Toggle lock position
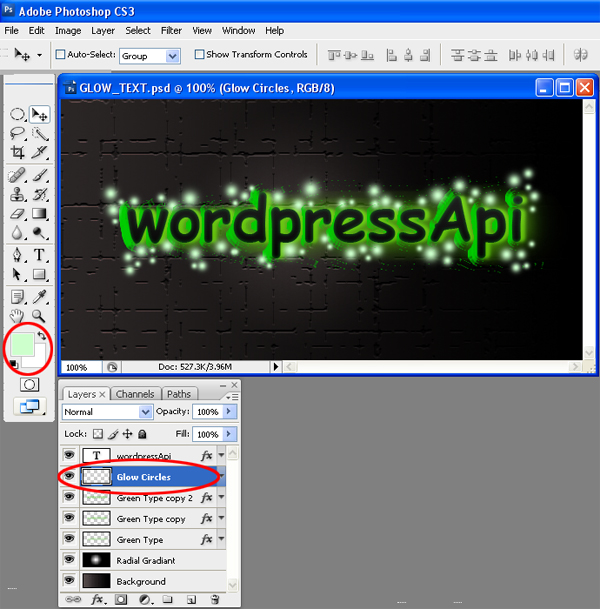 127,434
